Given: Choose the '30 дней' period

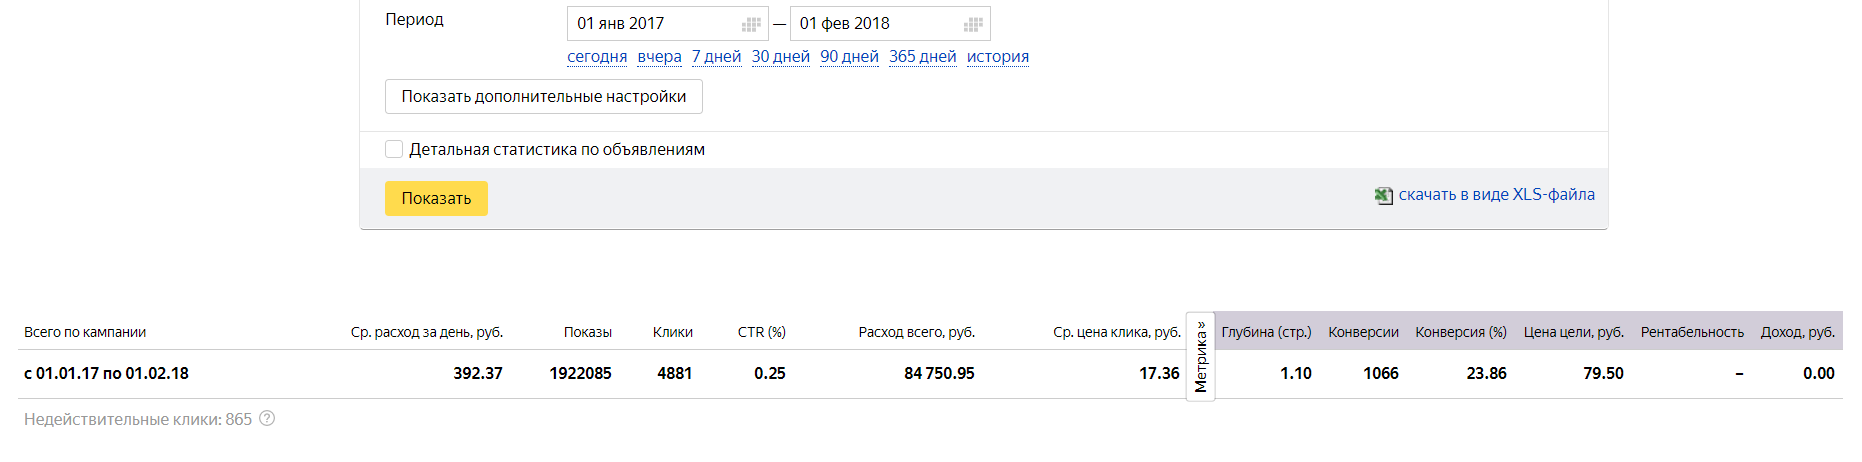Looking at the screenshot, I should (x=781, y=57).
